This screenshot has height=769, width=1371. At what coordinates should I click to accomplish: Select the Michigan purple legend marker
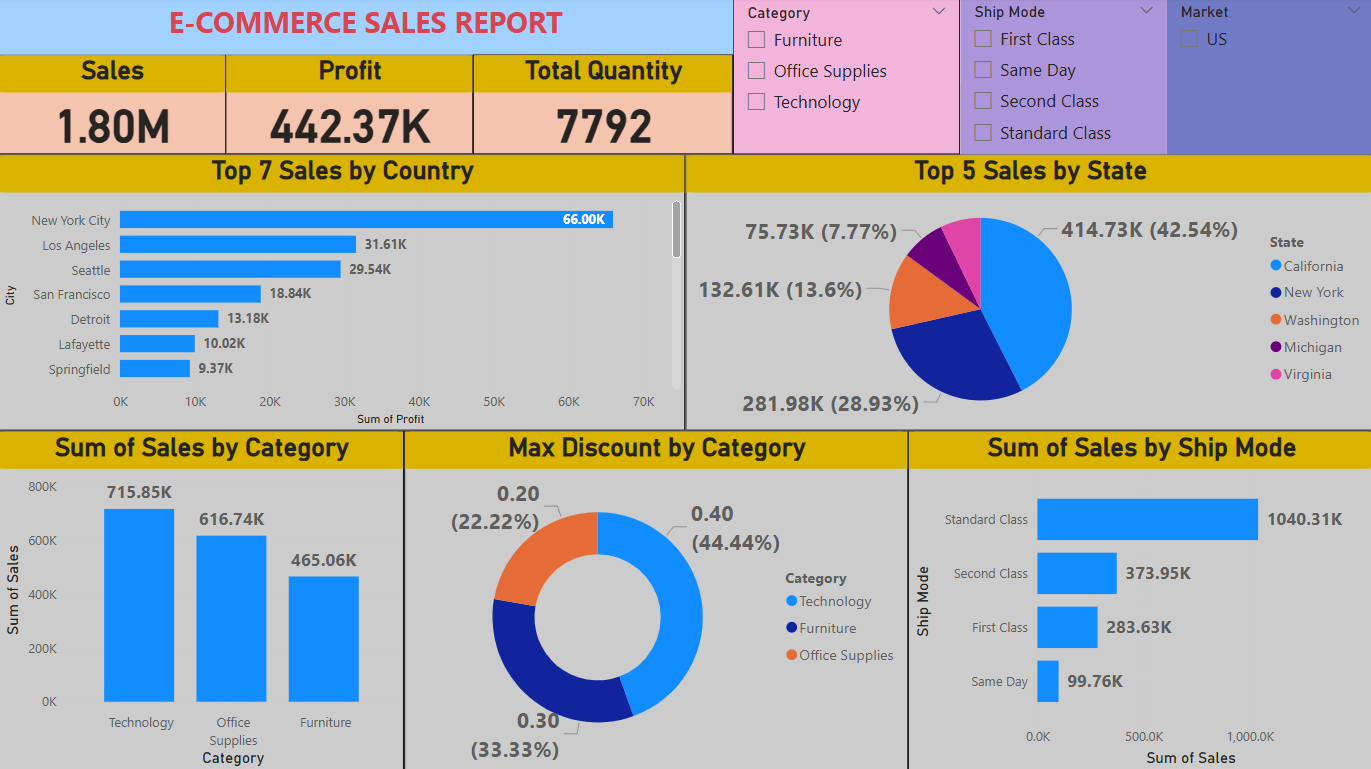(1275, 347)
